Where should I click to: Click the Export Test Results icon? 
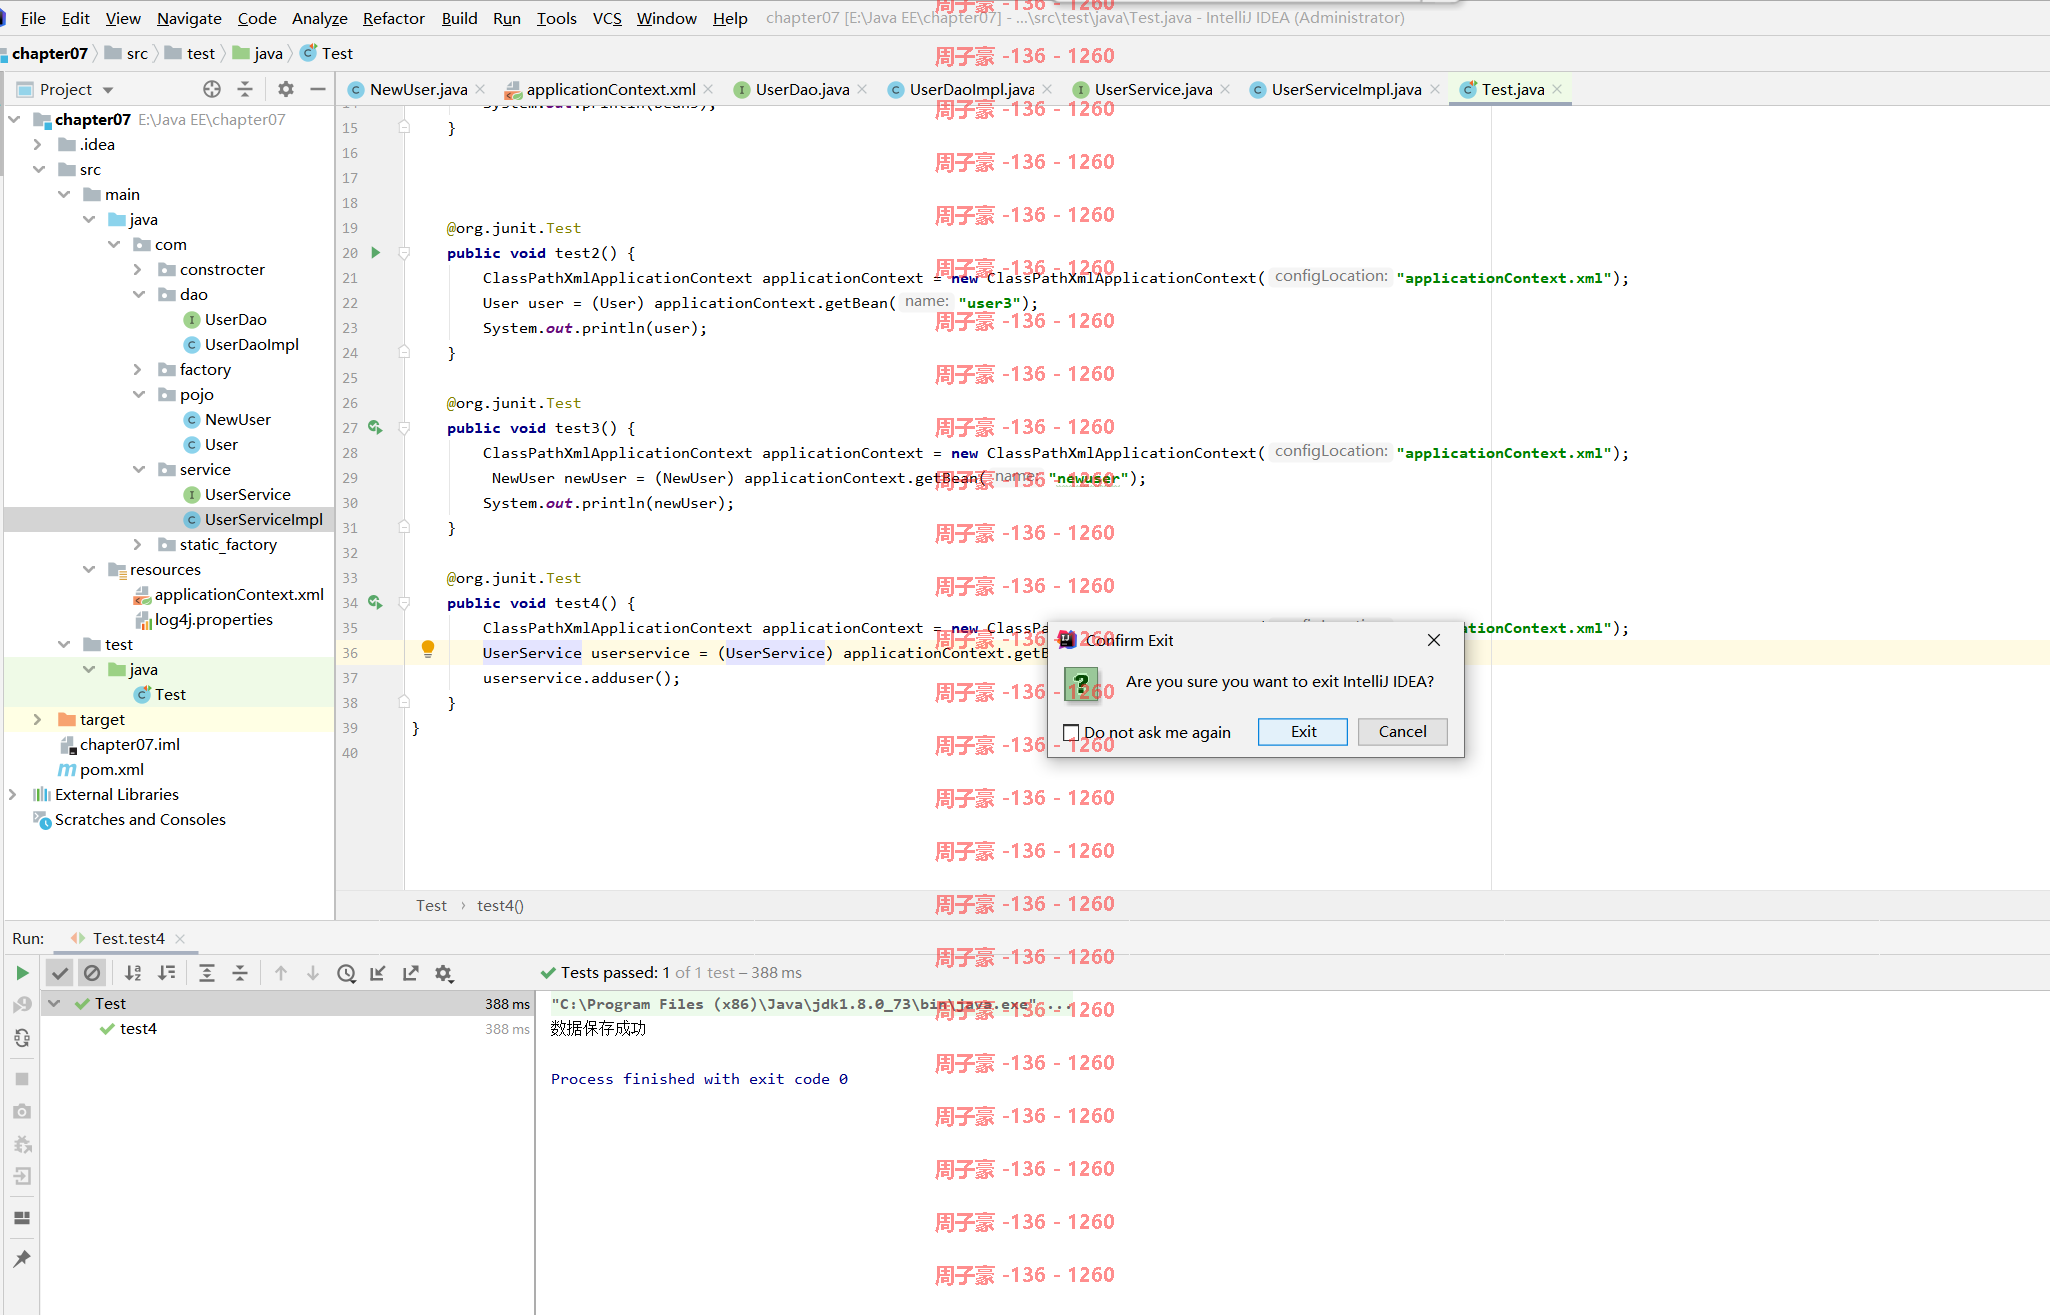[x=410, y=973]
